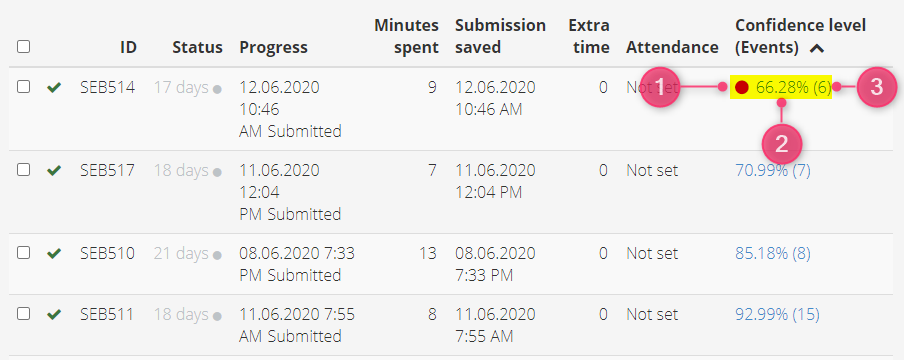This screenshot has height=360, width=904.
Task: Click the green checkmark for SEB510
Action: (x=54, y=253)
